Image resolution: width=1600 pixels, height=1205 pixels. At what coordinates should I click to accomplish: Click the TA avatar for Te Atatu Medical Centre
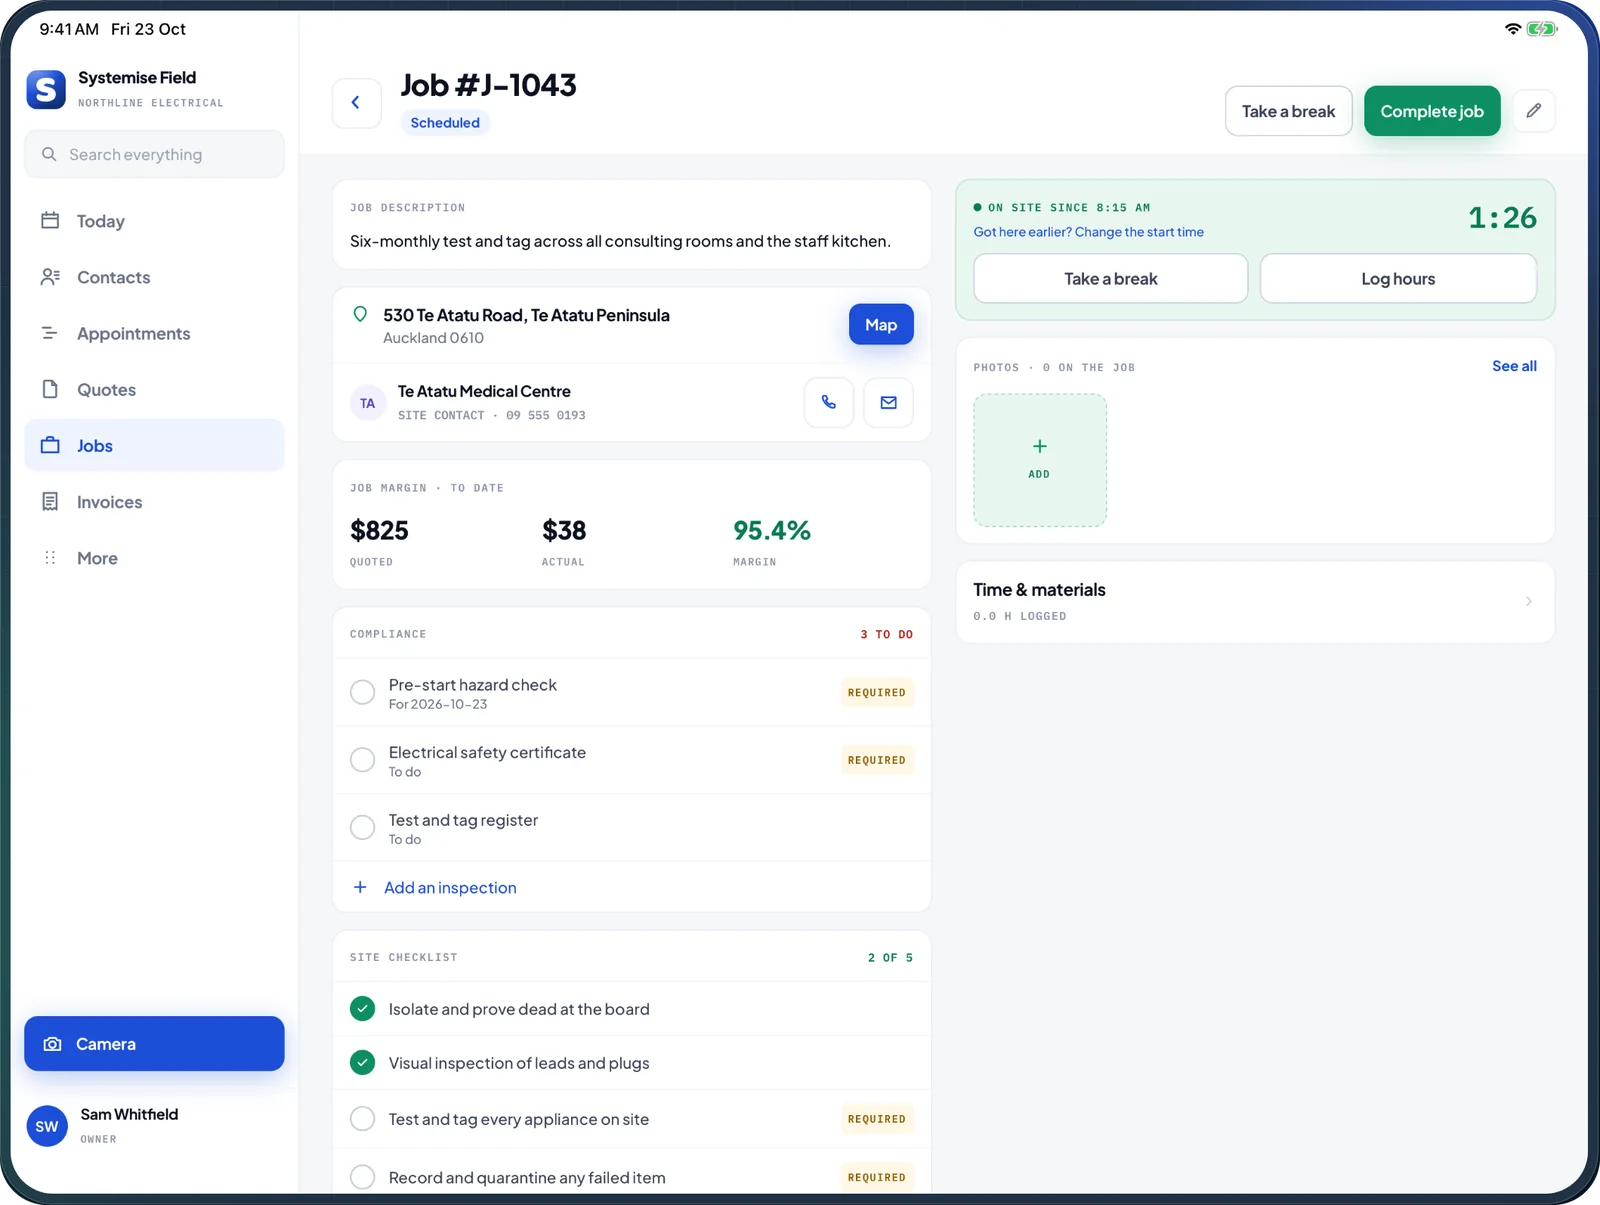click(368, 403)
